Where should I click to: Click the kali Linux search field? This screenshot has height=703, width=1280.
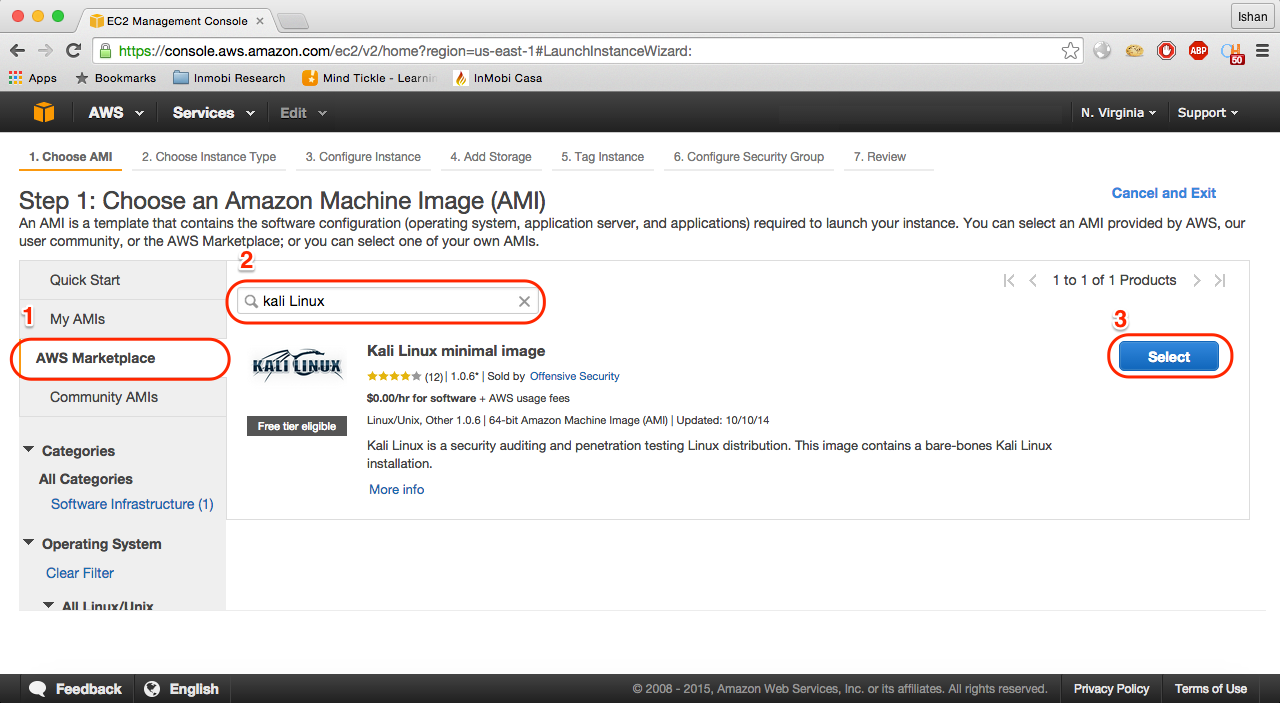[388, 301]
